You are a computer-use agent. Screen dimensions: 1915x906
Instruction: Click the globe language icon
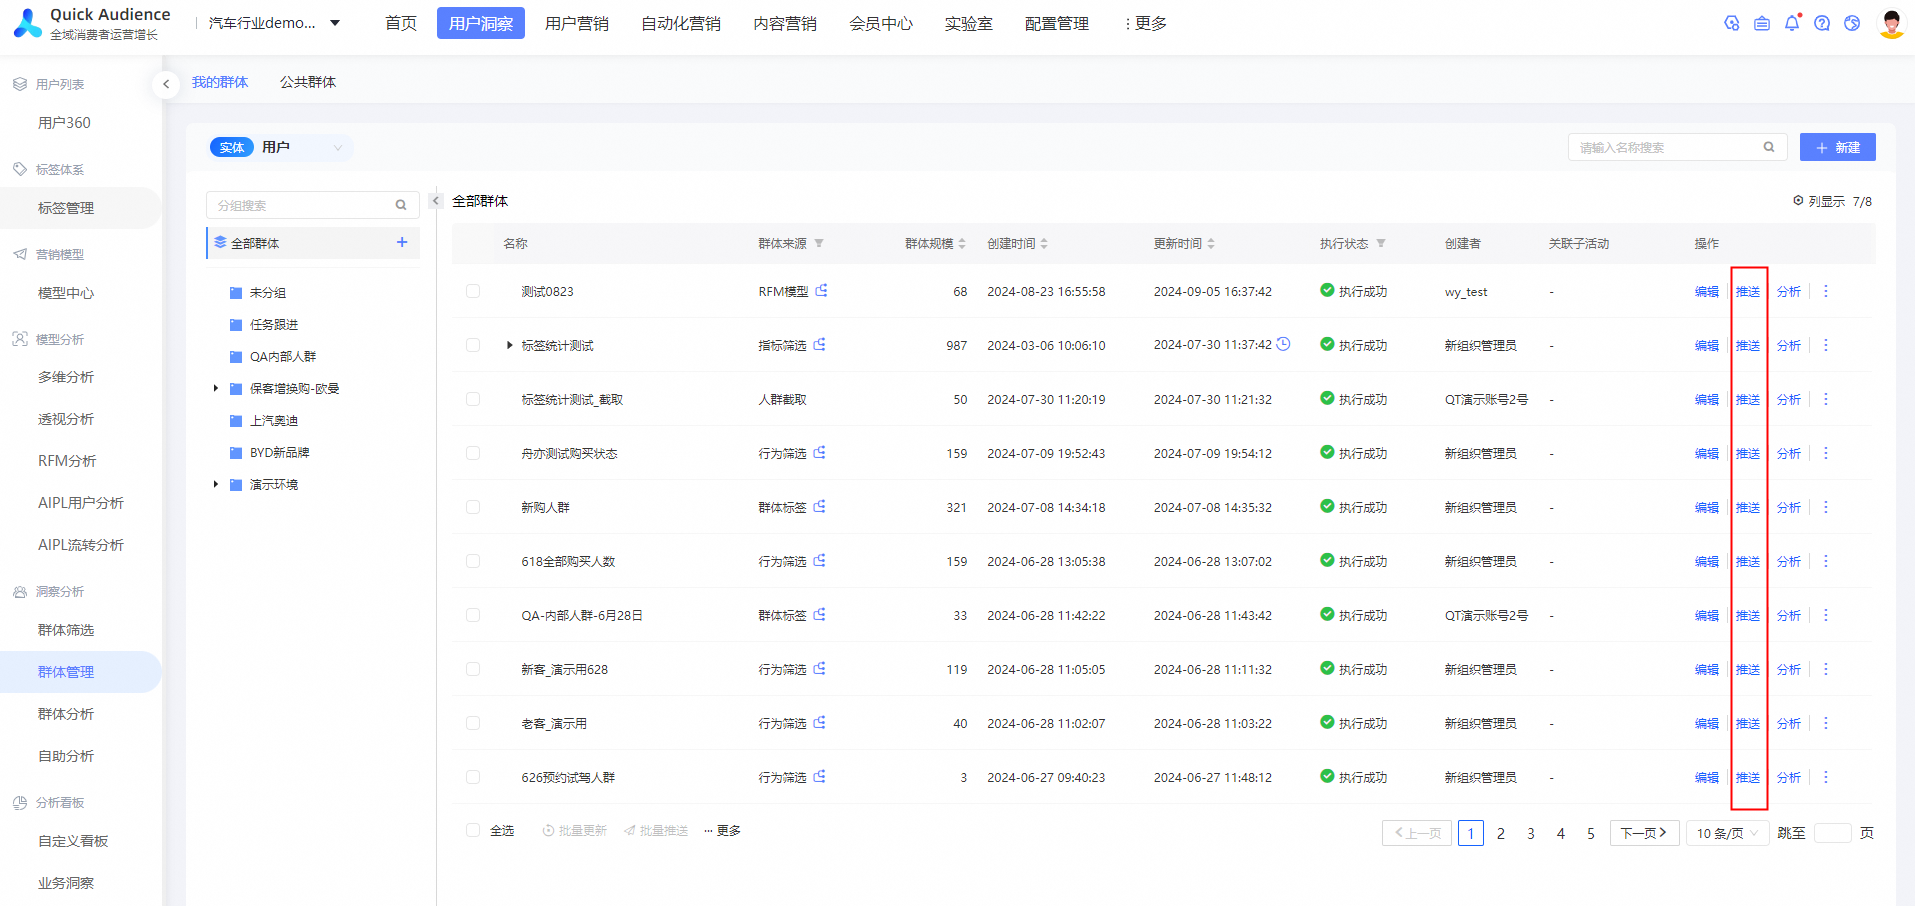click(x=1852, y=23)
